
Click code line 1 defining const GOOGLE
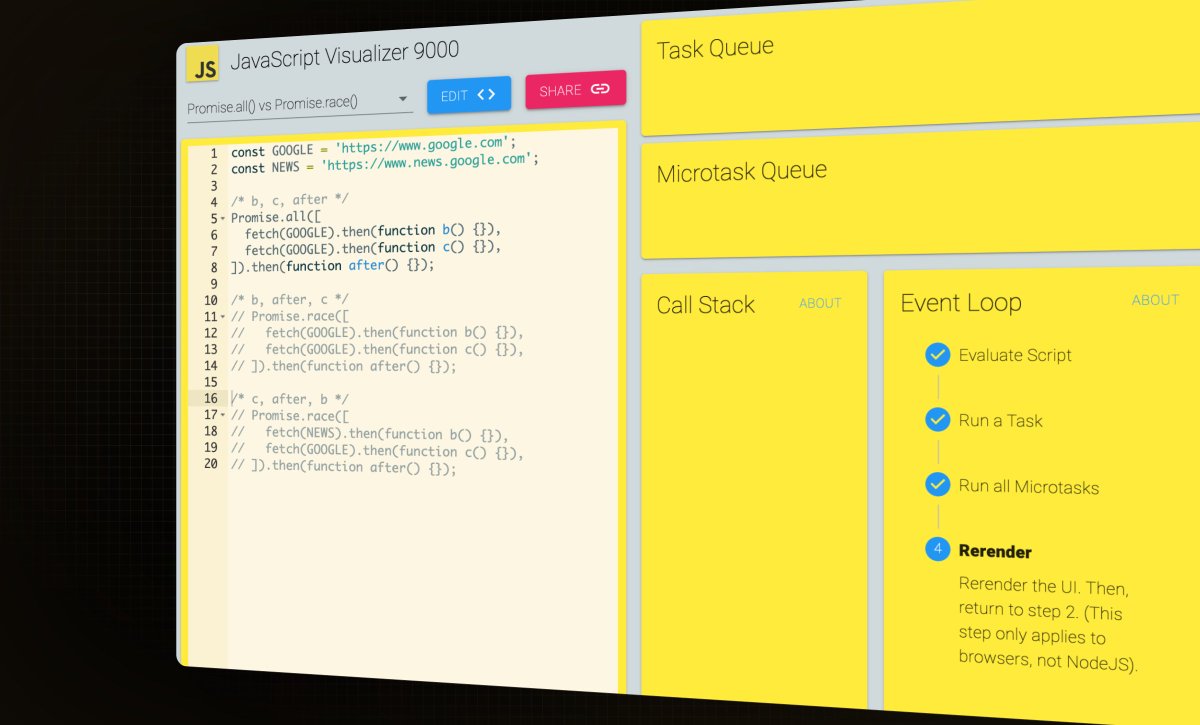point(373,146)
